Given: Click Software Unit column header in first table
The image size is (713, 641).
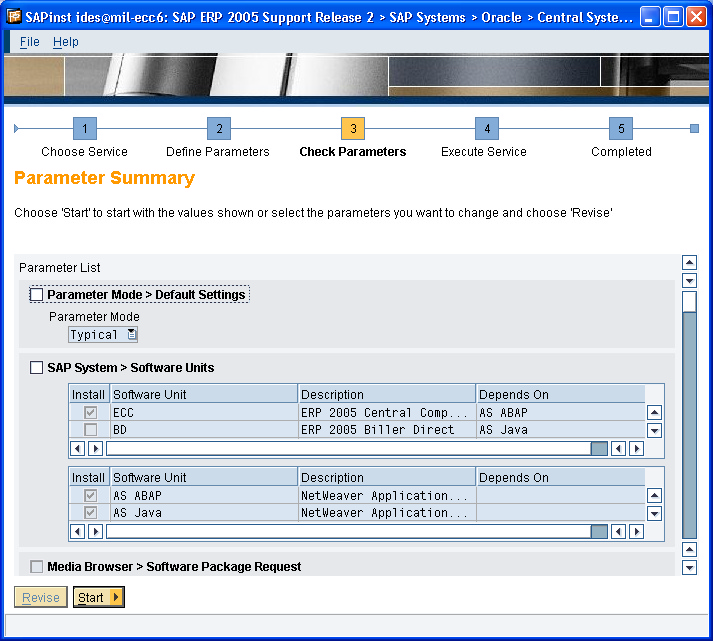Looking at the screenshot, I should click(x=203, y=395).
